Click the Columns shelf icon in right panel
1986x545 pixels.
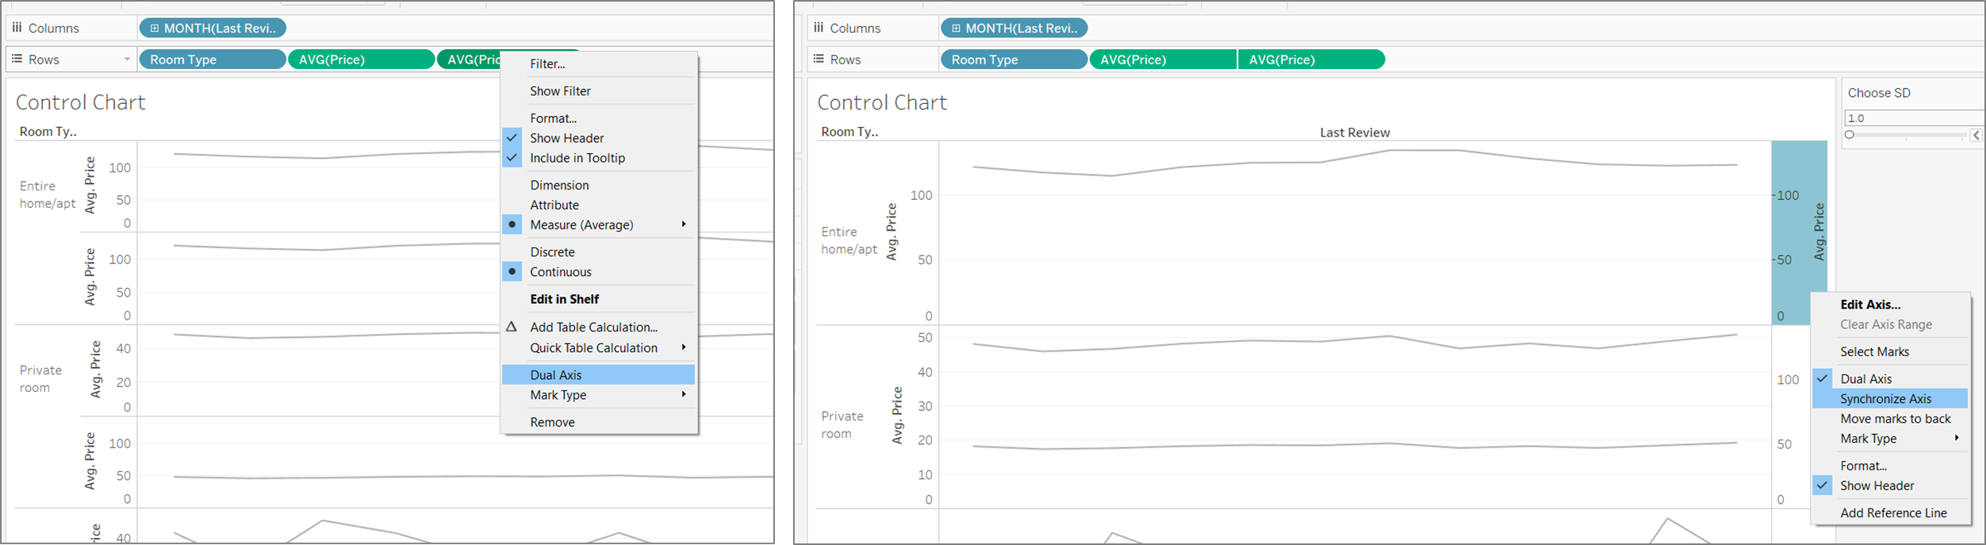819,28
